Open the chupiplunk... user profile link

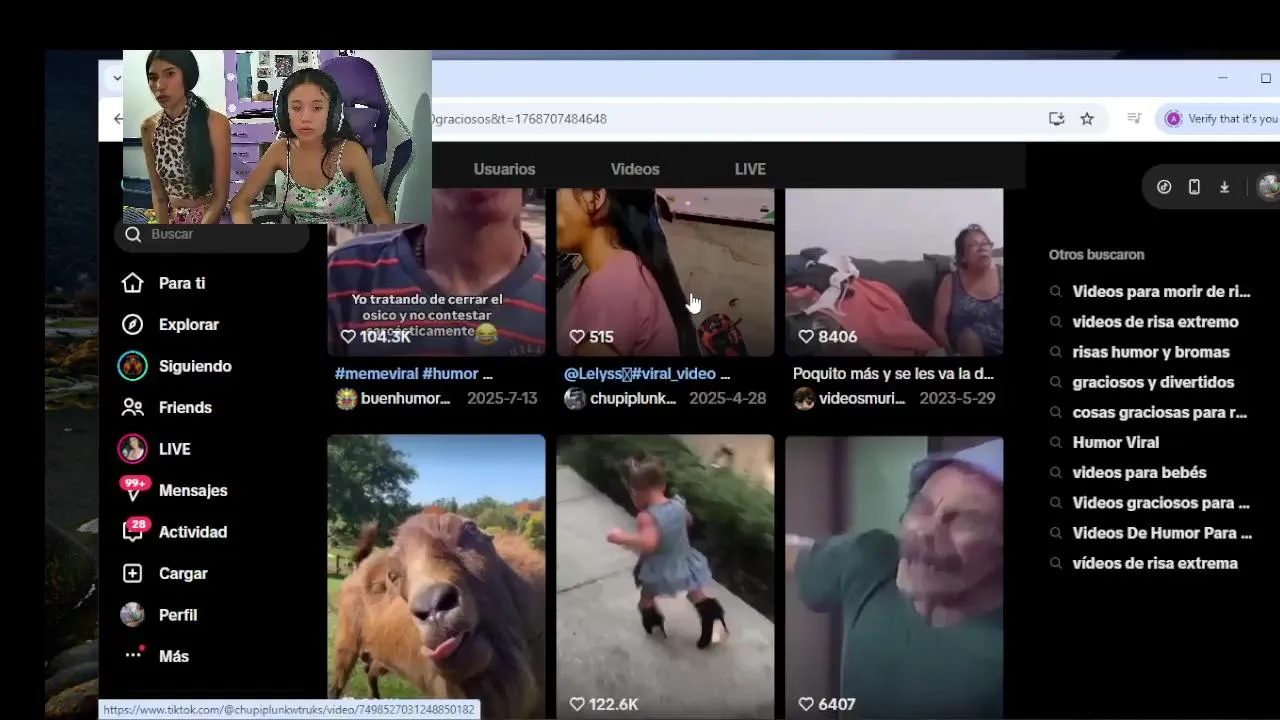point(633,398)
